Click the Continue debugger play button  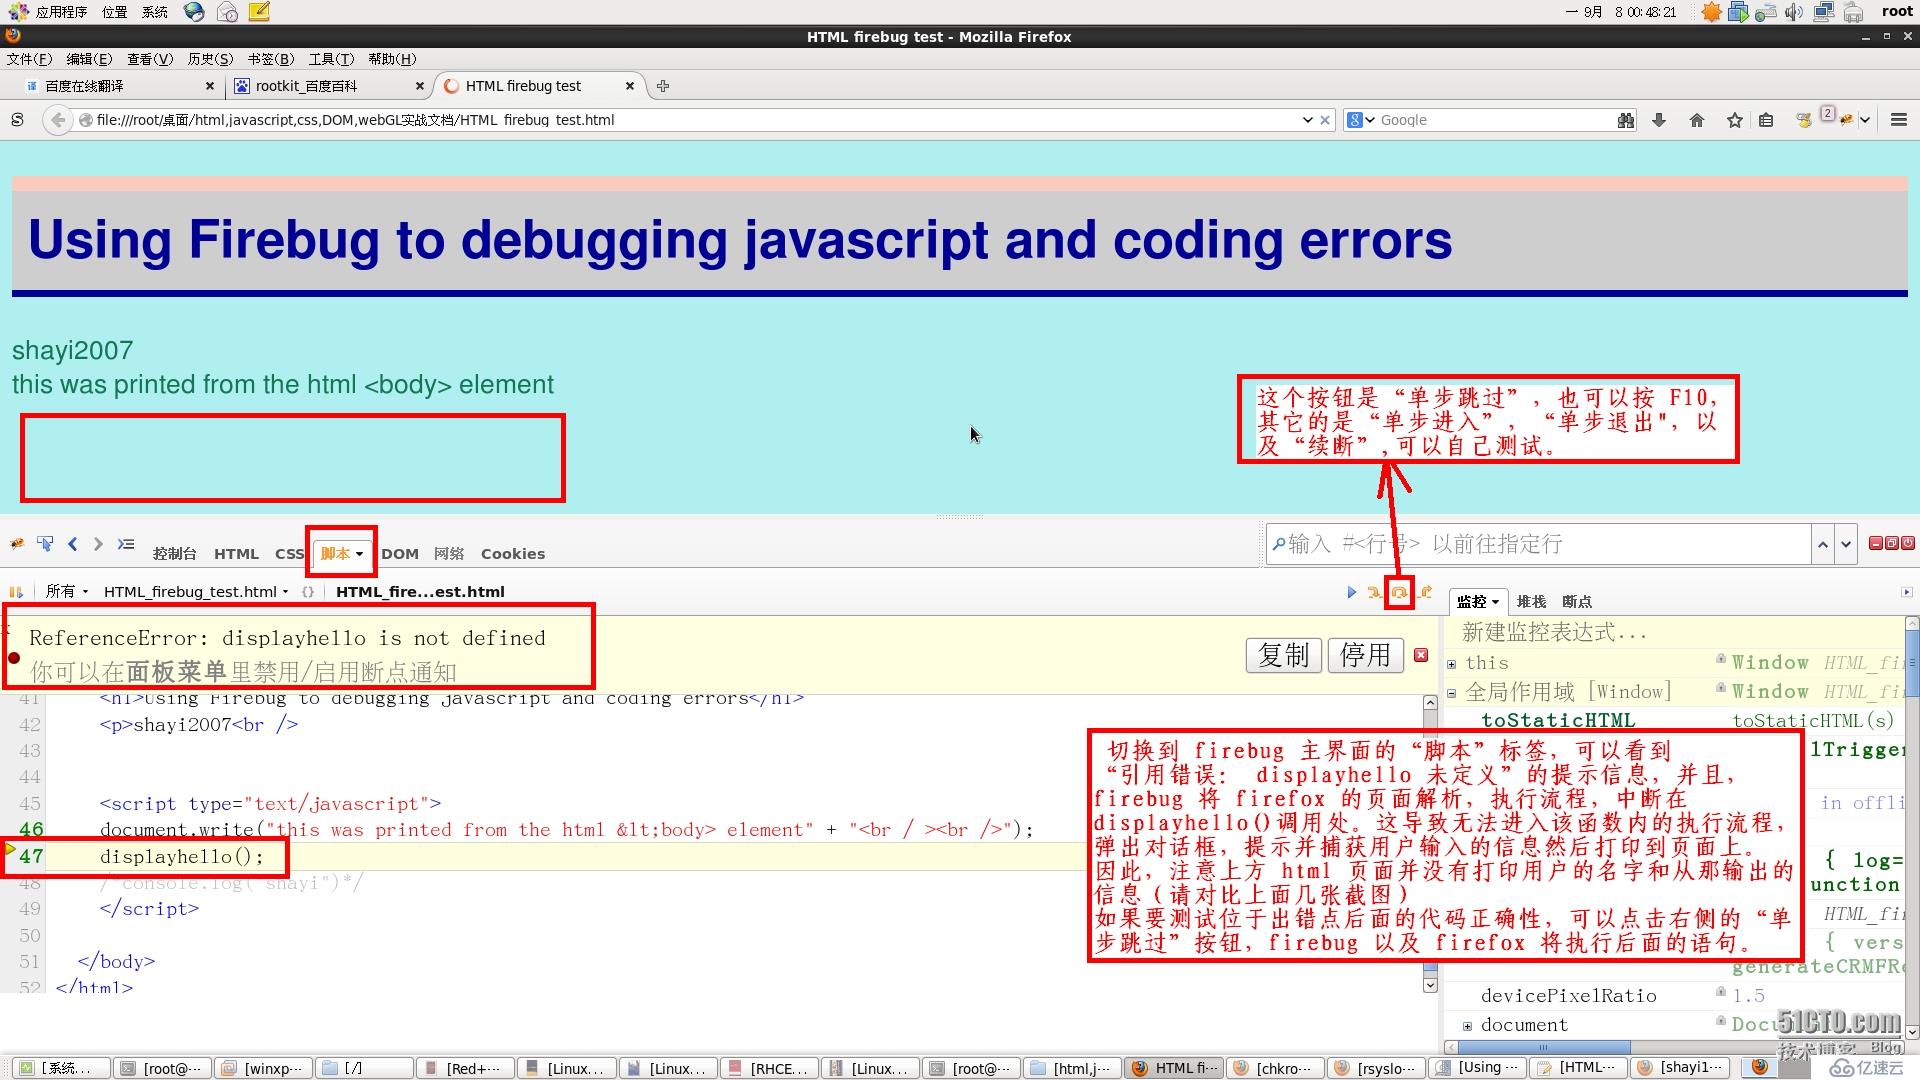[x=1352, y=592]
